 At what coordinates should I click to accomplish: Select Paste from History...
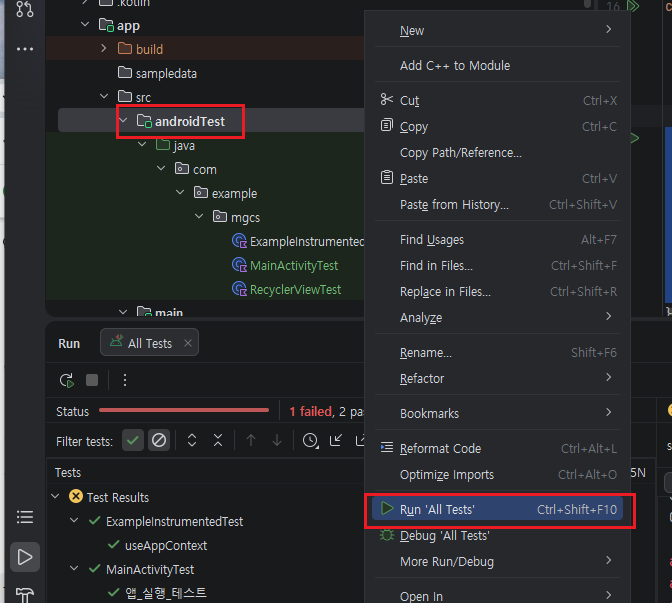coord(497,204)
